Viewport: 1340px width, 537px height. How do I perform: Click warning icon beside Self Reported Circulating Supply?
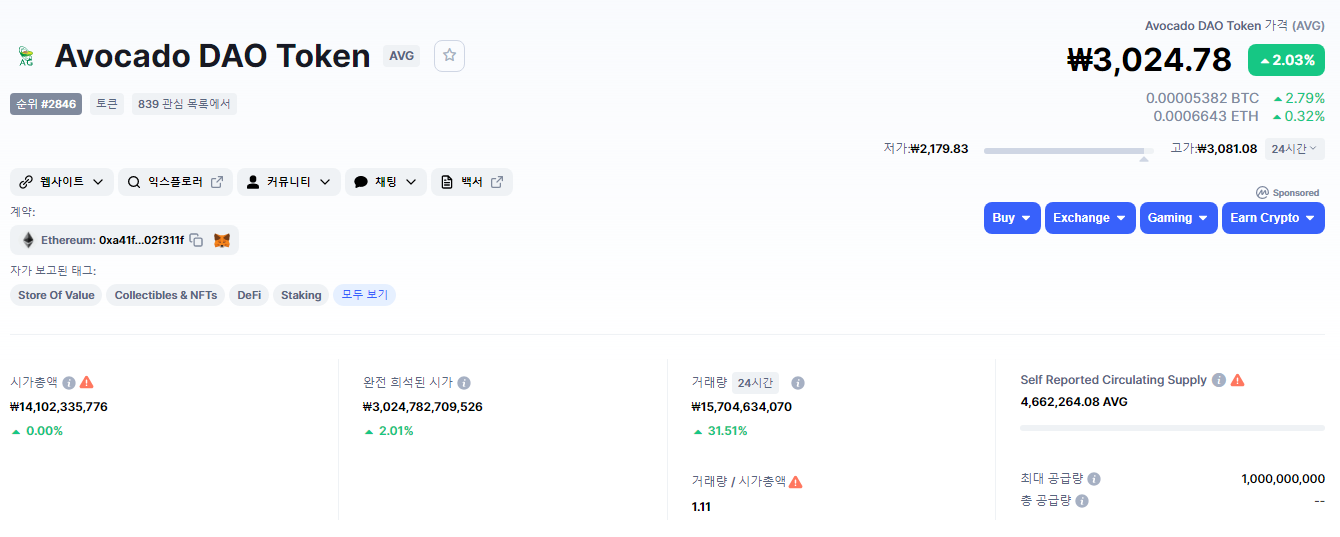tap(1237, 380)
